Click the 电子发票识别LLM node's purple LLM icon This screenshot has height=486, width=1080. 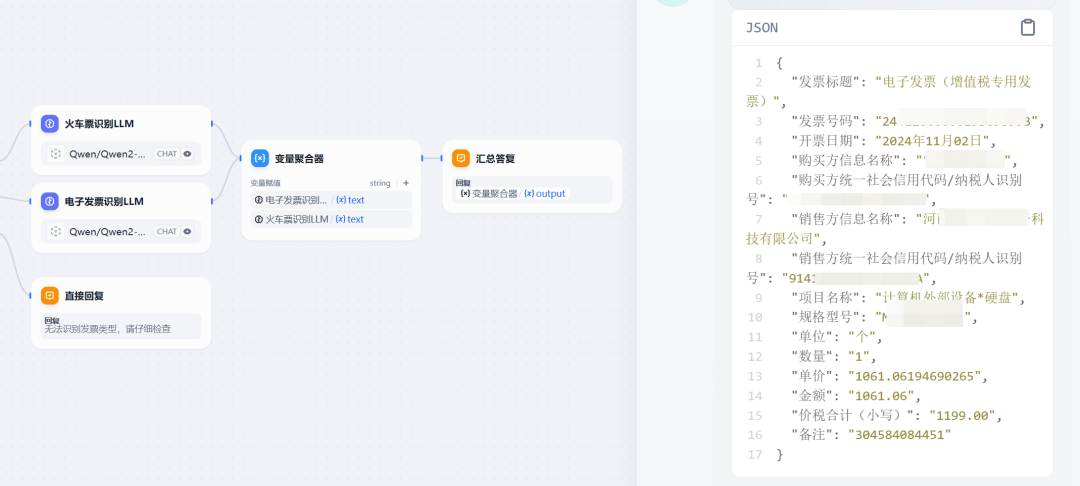point(50,202)
